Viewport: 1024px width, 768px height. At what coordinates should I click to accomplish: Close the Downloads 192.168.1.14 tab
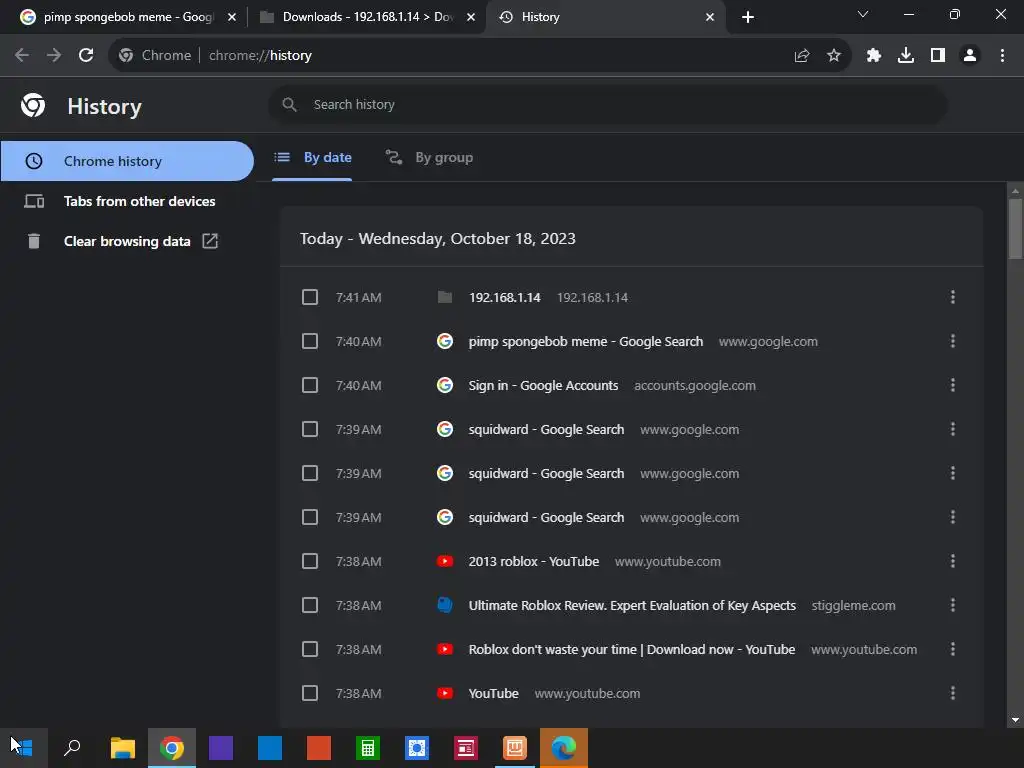pyautogui.click(x=471, y=17)
